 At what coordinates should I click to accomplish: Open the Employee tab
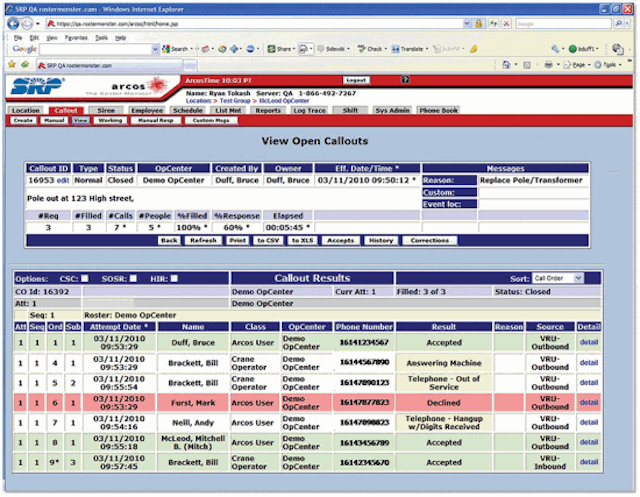[147, 110]
